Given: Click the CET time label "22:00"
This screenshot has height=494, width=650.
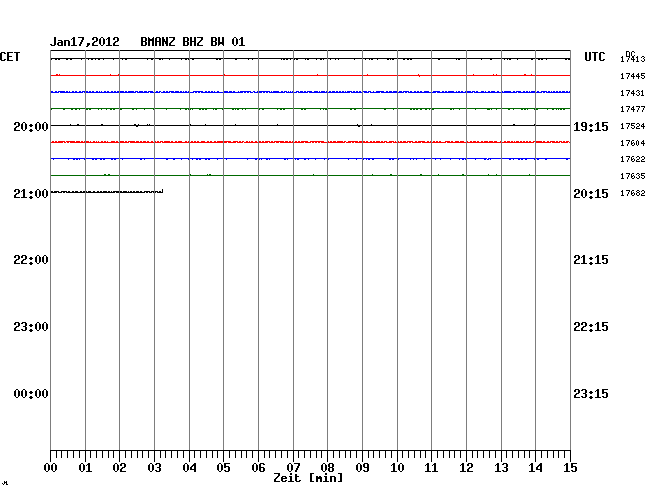Looking at the screenshot, I should [x=31, y=260].
